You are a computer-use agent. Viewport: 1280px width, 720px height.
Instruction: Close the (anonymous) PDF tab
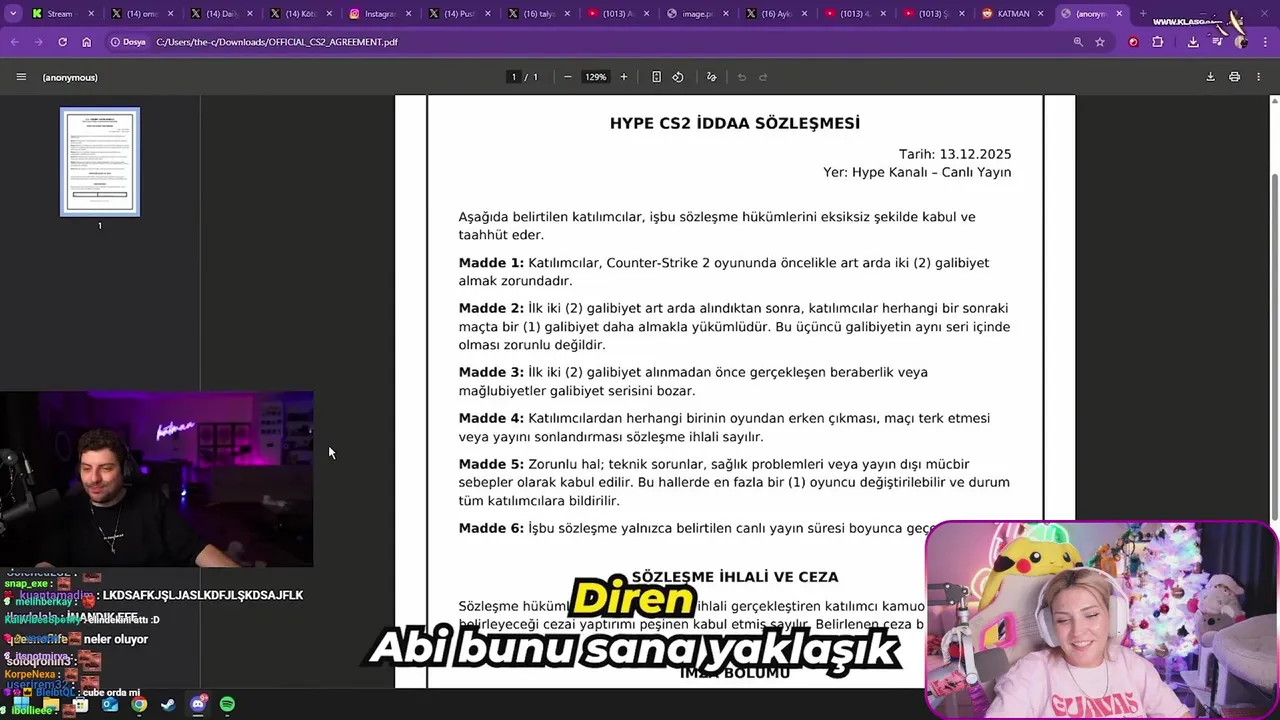(x=1119, y=14)
